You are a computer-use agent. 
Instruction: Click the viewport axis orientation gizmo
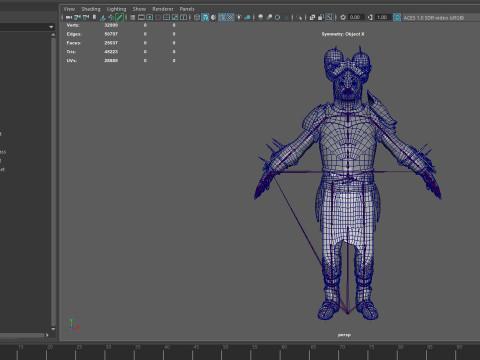click(74, 324)
